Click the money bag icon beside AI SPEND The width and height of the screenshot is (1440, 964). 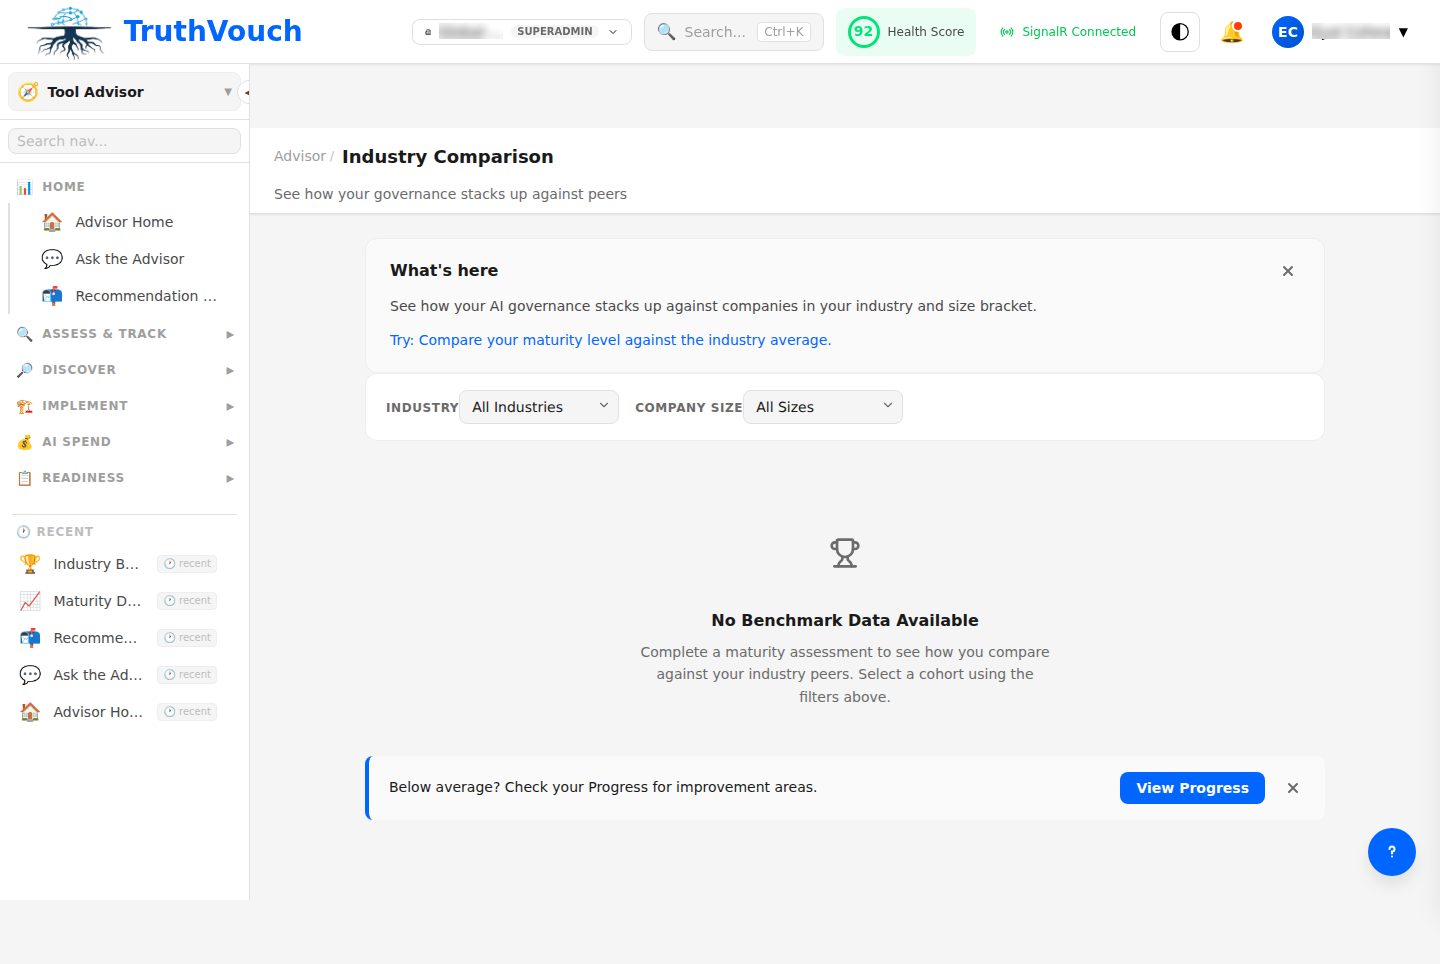pos(25,441)
